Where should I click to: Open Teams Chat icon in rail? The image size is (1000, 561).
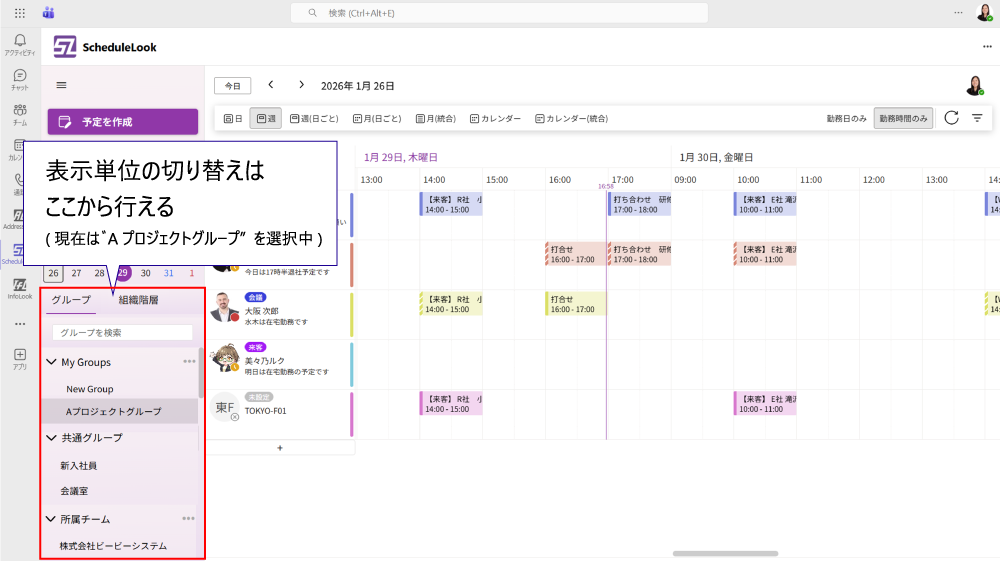pyautogui.click(x=20, y=80)
